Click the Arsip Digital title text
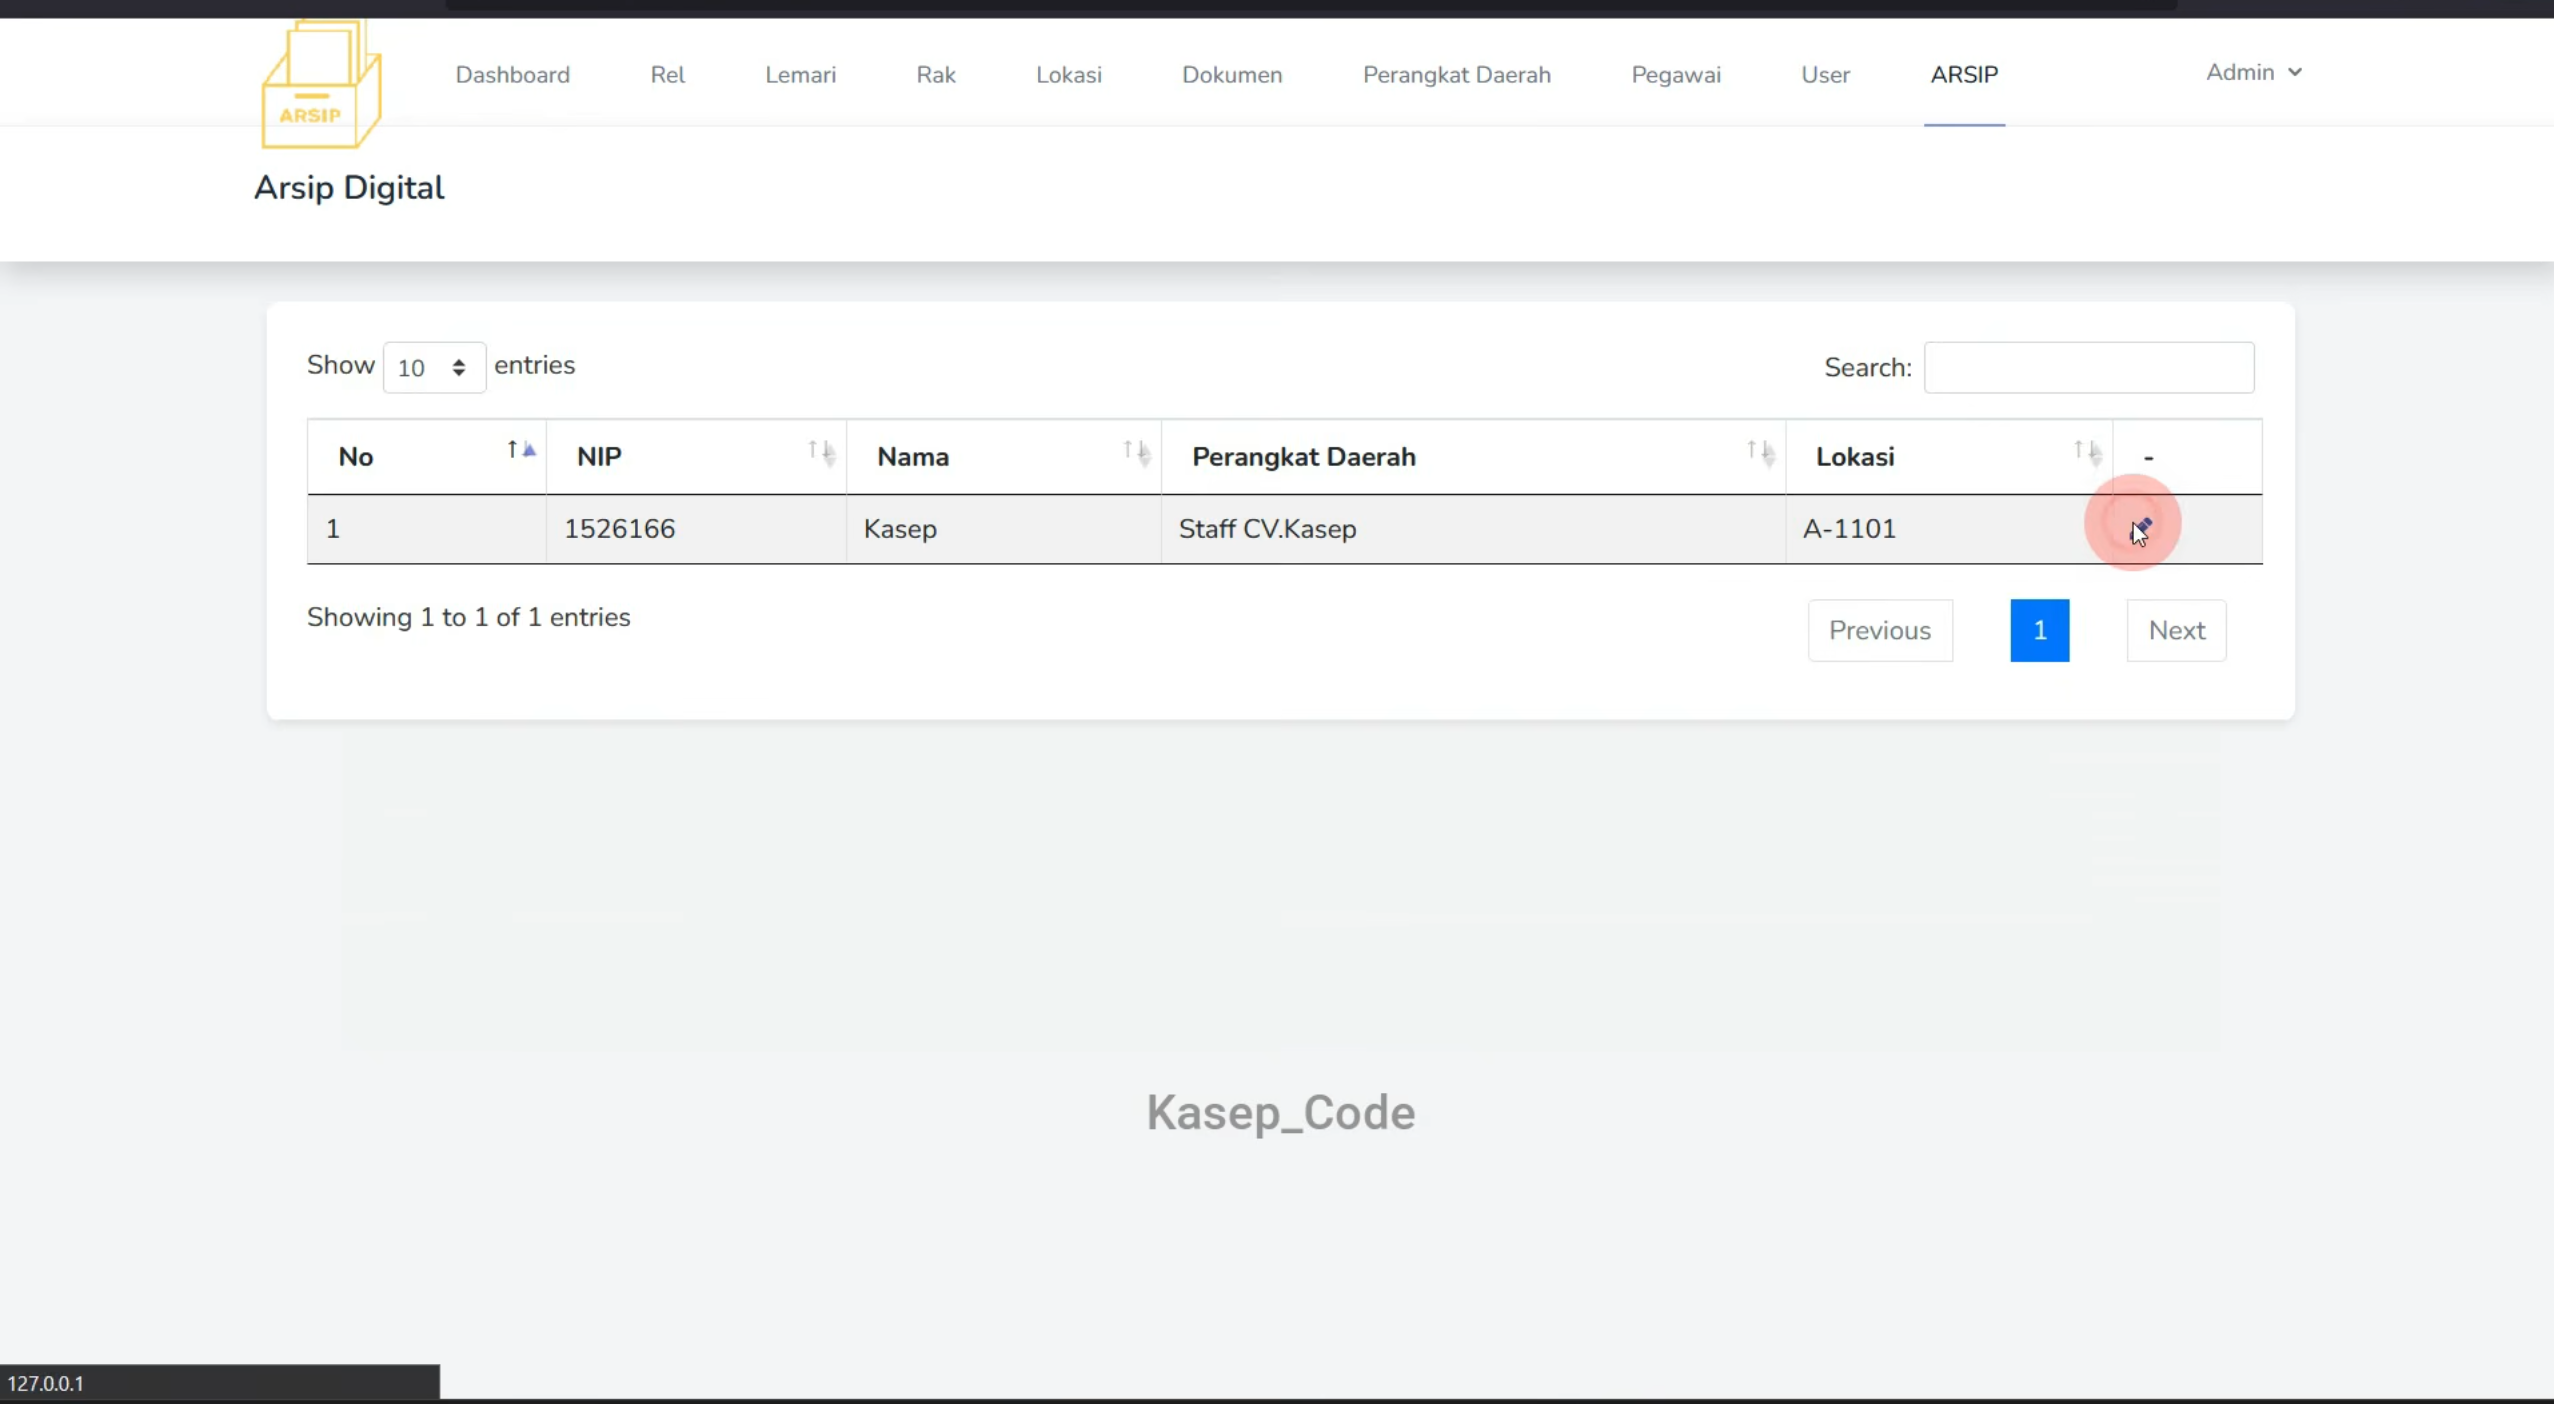 [349, 188]
